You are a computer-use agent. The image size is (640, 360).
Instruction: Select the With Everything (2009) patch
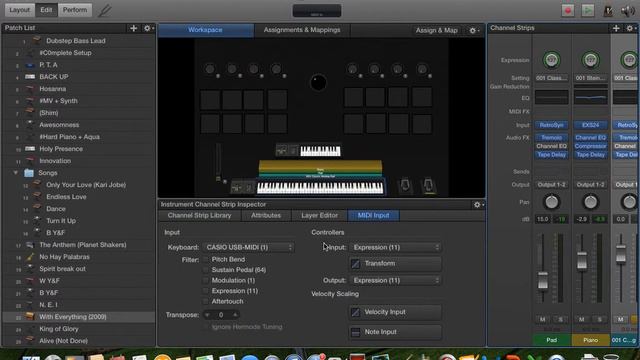click(x=78, y=317)
